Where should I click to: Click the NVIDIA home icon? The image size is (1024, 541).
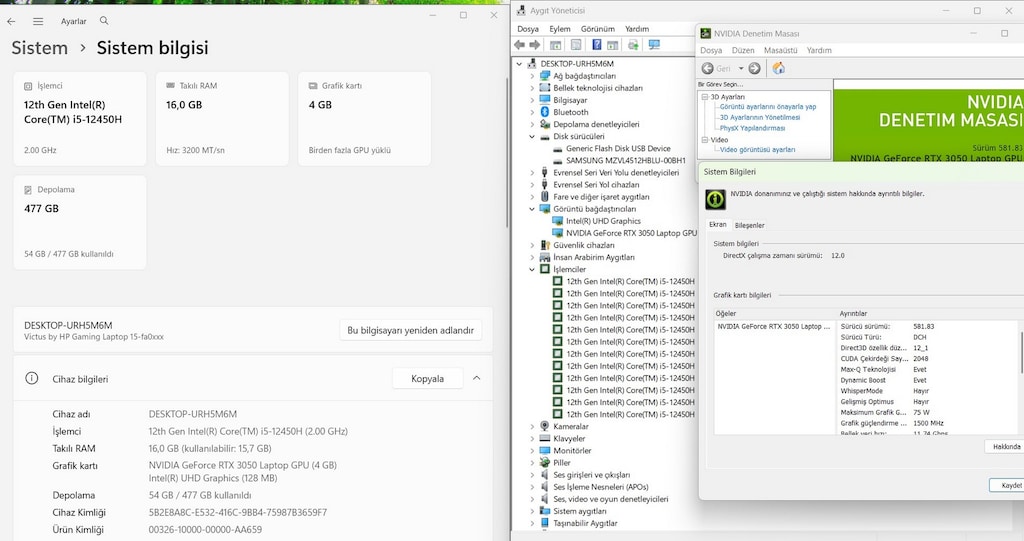[778, 68]
